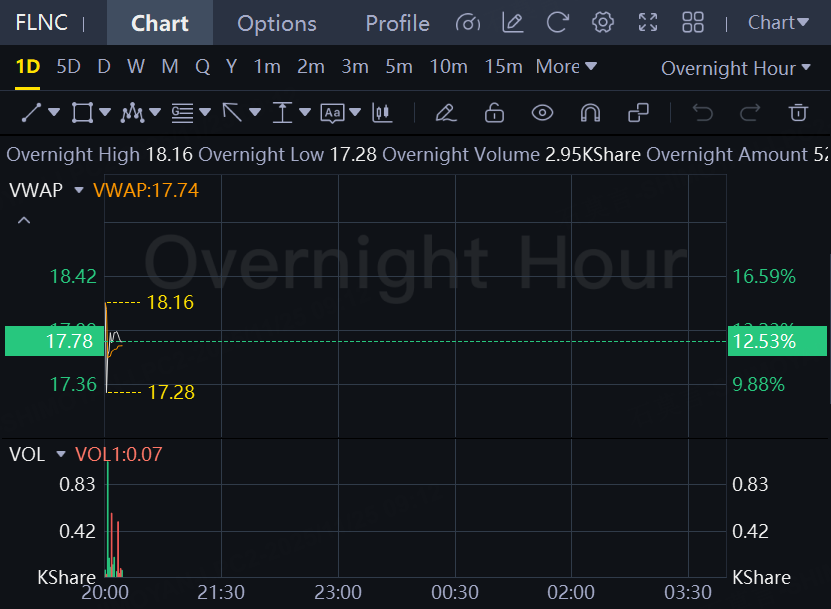Expand the top-right Chart dropdown
The image size is (831, 609).
[778, 23]
